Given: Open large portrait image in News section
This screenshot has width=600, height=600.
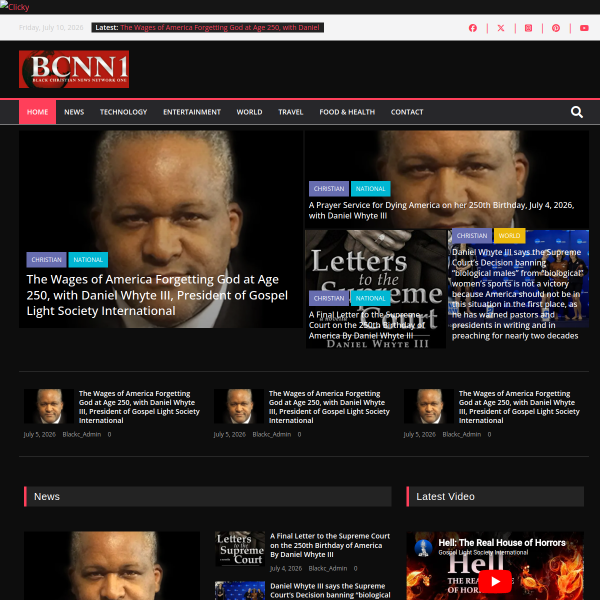Looking at the screenshot, I should [x=112, y=566].
